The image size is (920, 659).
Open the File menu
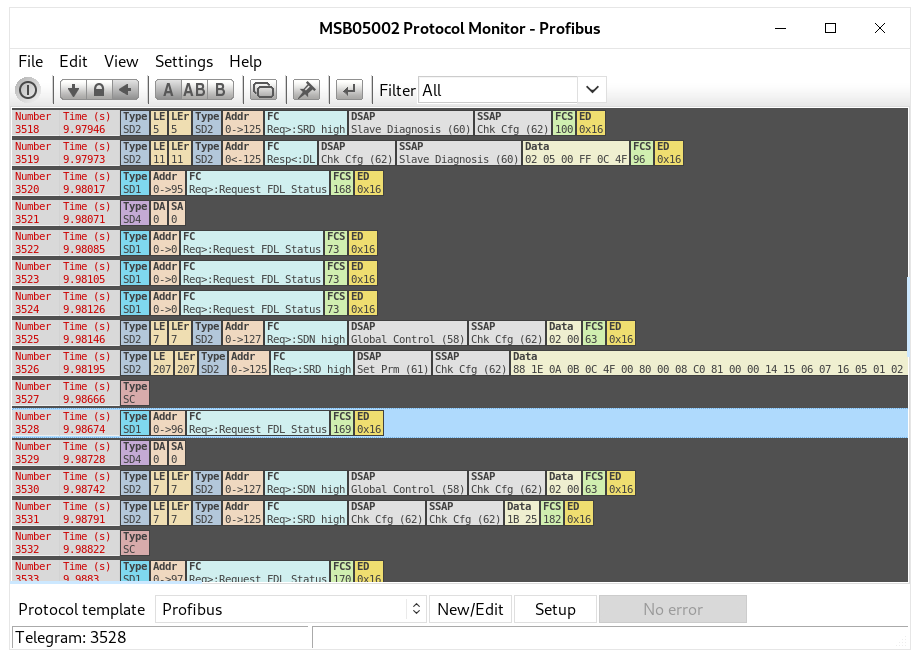point(31,62)
